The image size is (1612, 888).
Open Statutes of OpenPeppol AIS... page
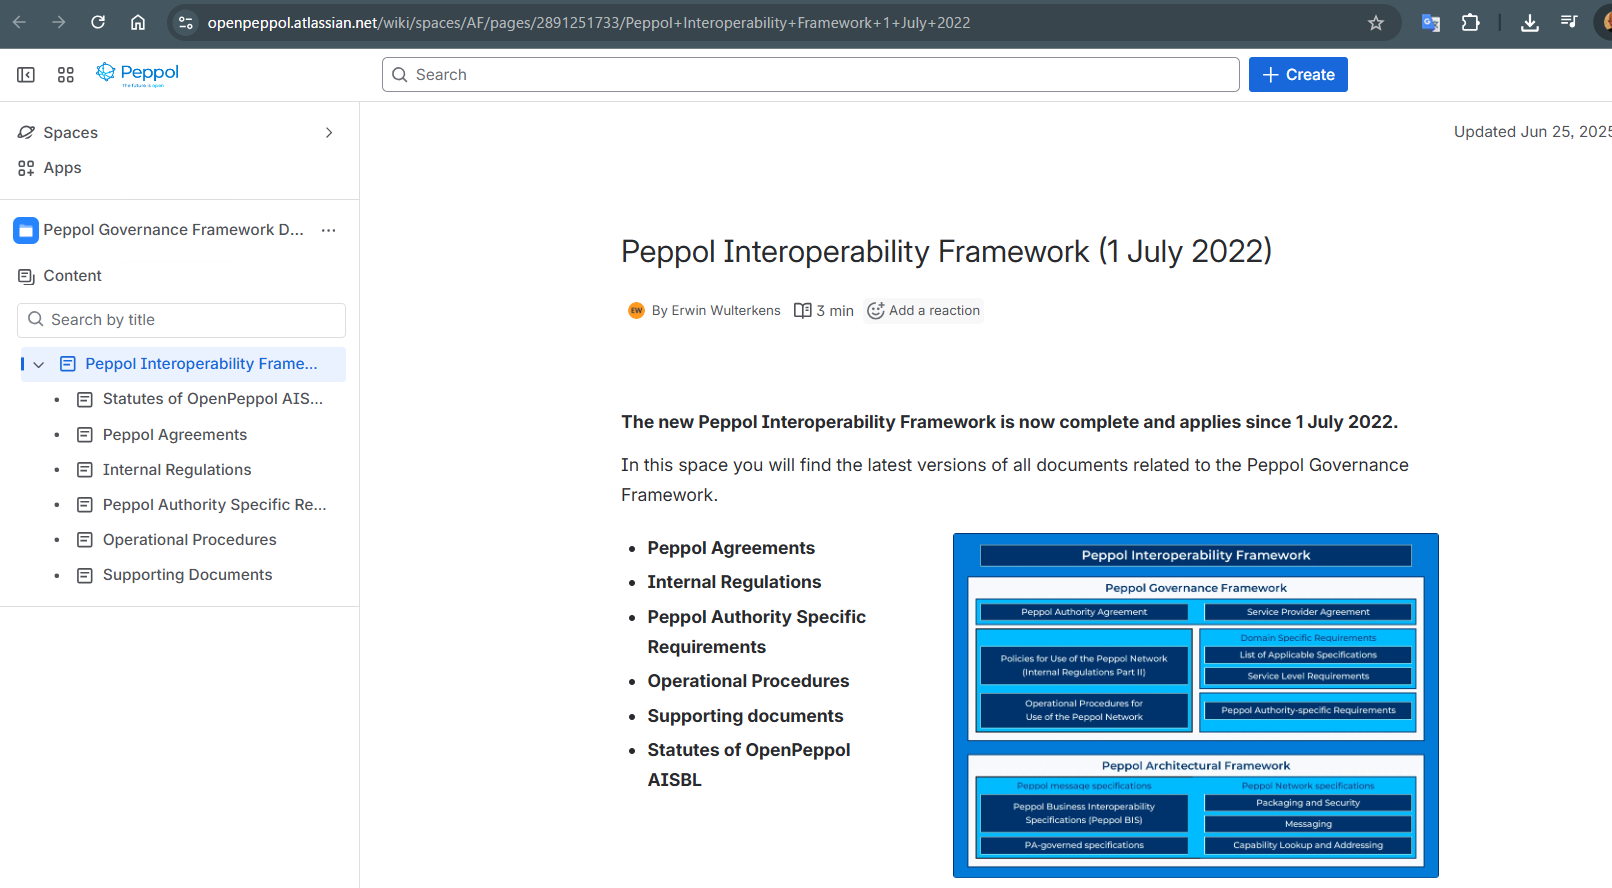click(213, 399)
